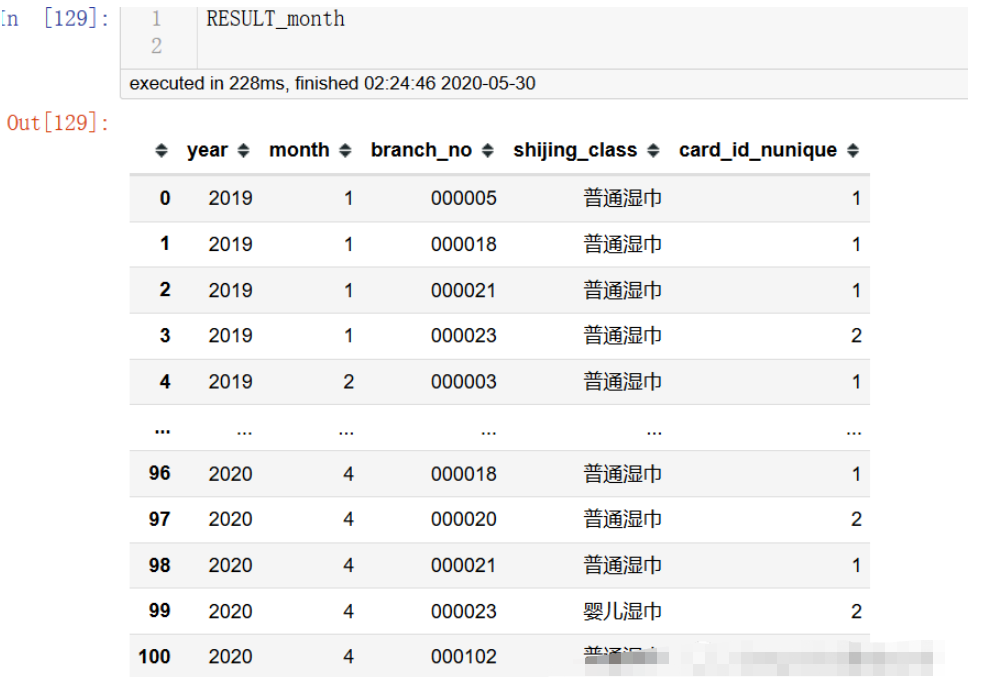This screenshot has height=677, width=1004.
Task: Sort by the card_id_nunique column arrows
Action: coord(853,151)
